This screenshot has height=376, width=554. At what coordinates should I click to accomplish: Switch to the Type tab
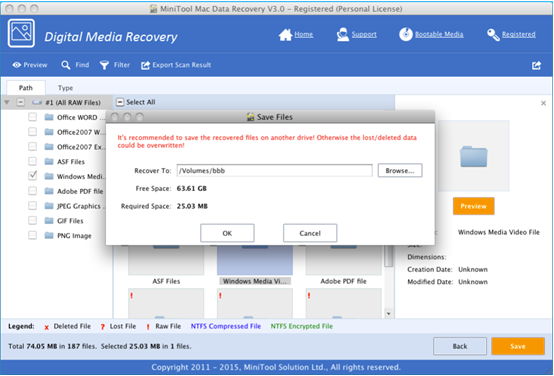point(65,88)
